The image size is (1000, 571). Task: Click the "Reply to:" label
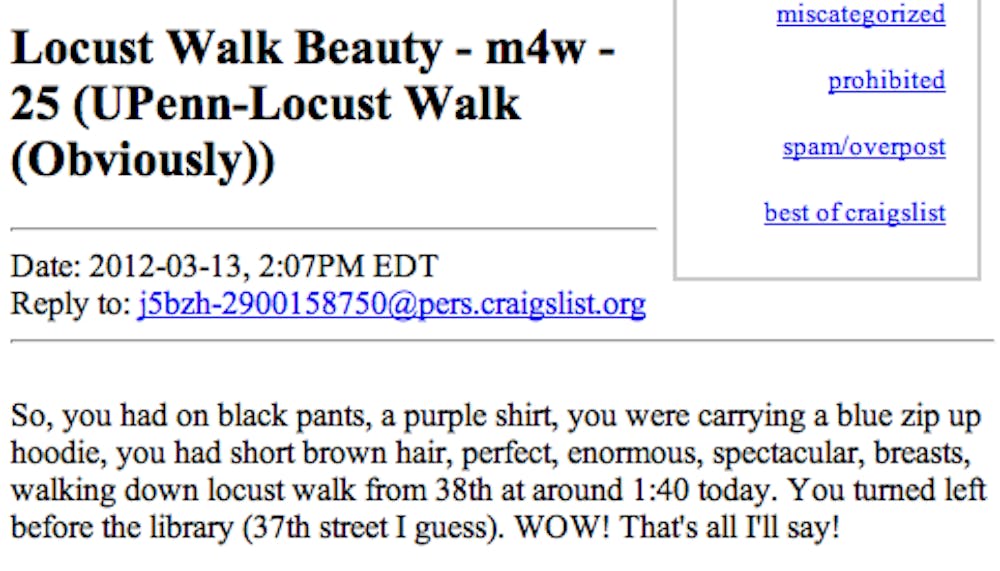pos(70,303)
